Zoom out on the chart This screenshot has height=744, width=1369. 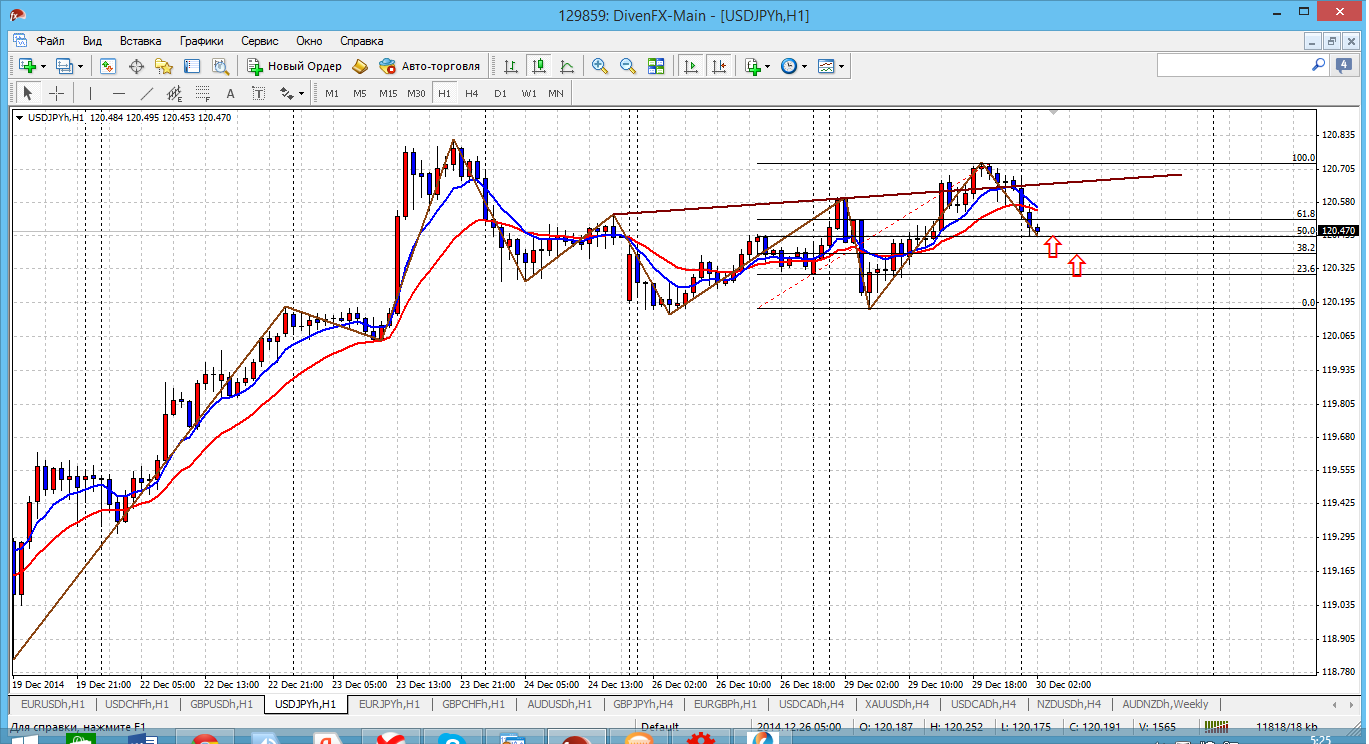pyautogui.click(x=628, y=66)
